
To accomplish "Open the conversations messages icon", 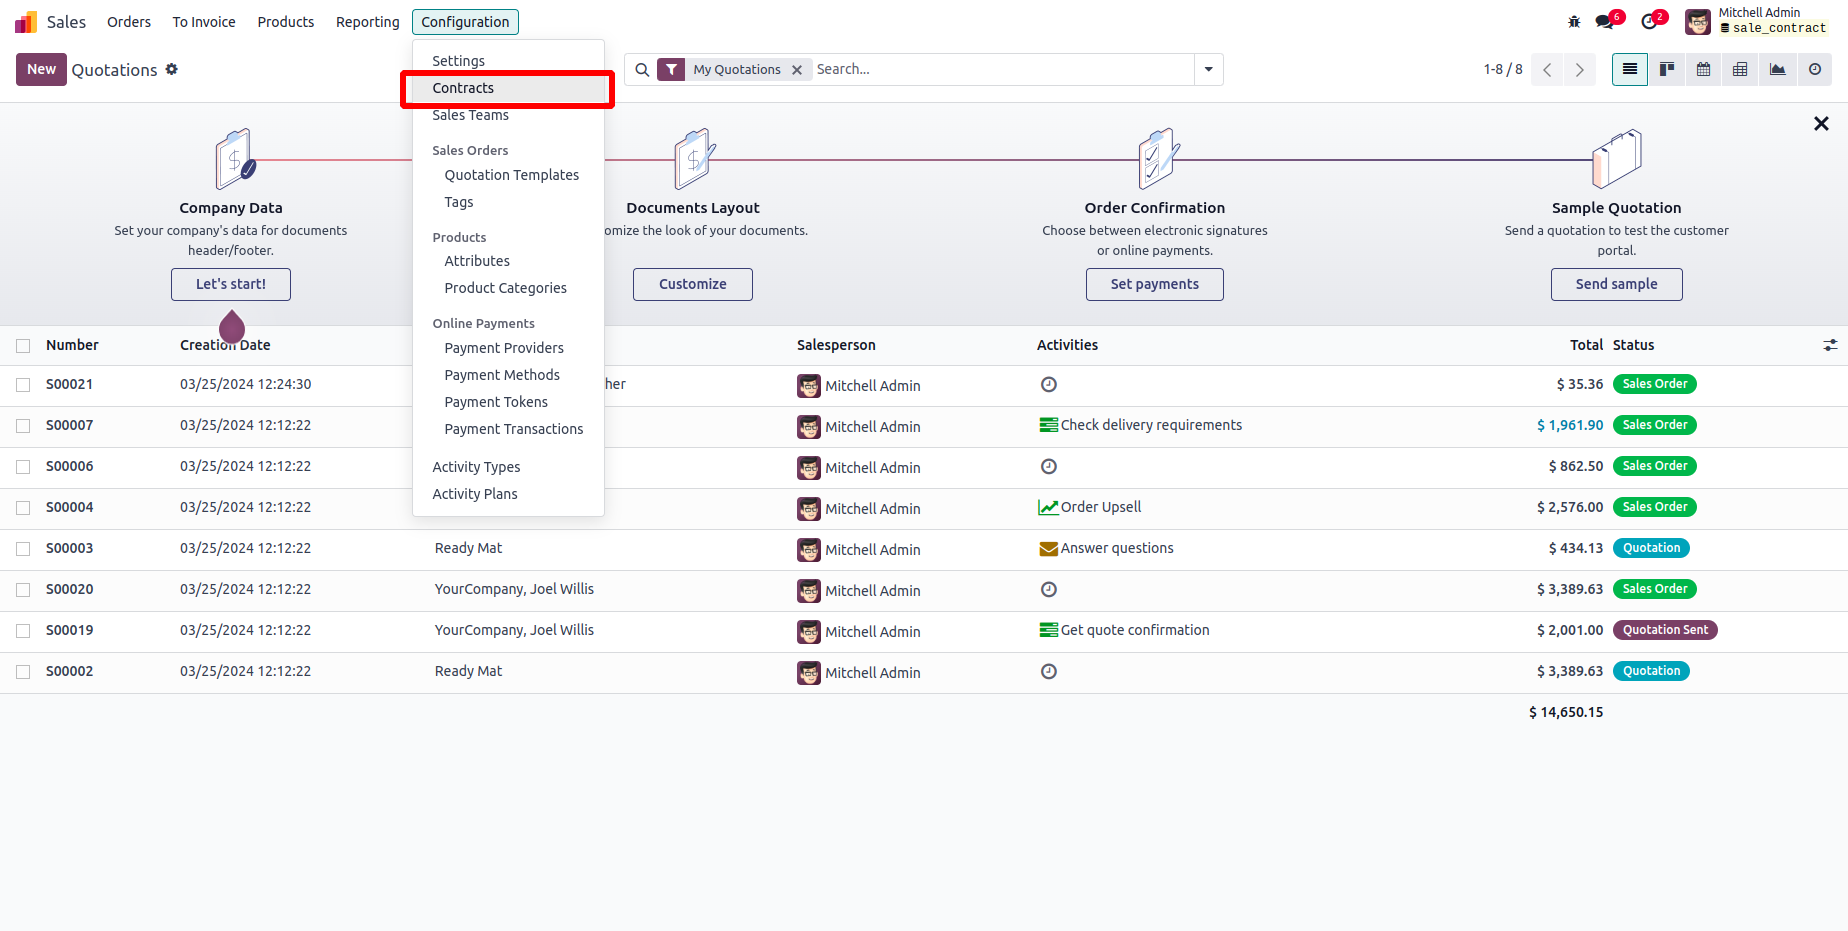I will click(1605, 21).
